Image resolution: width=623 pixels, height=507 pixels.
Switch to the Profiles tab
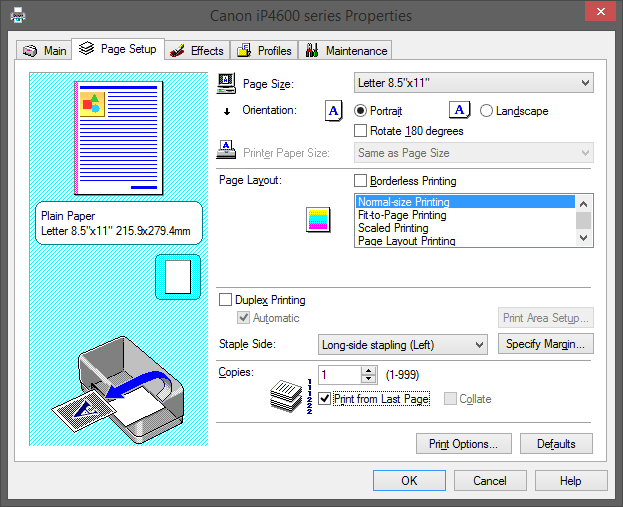[264, 50]
